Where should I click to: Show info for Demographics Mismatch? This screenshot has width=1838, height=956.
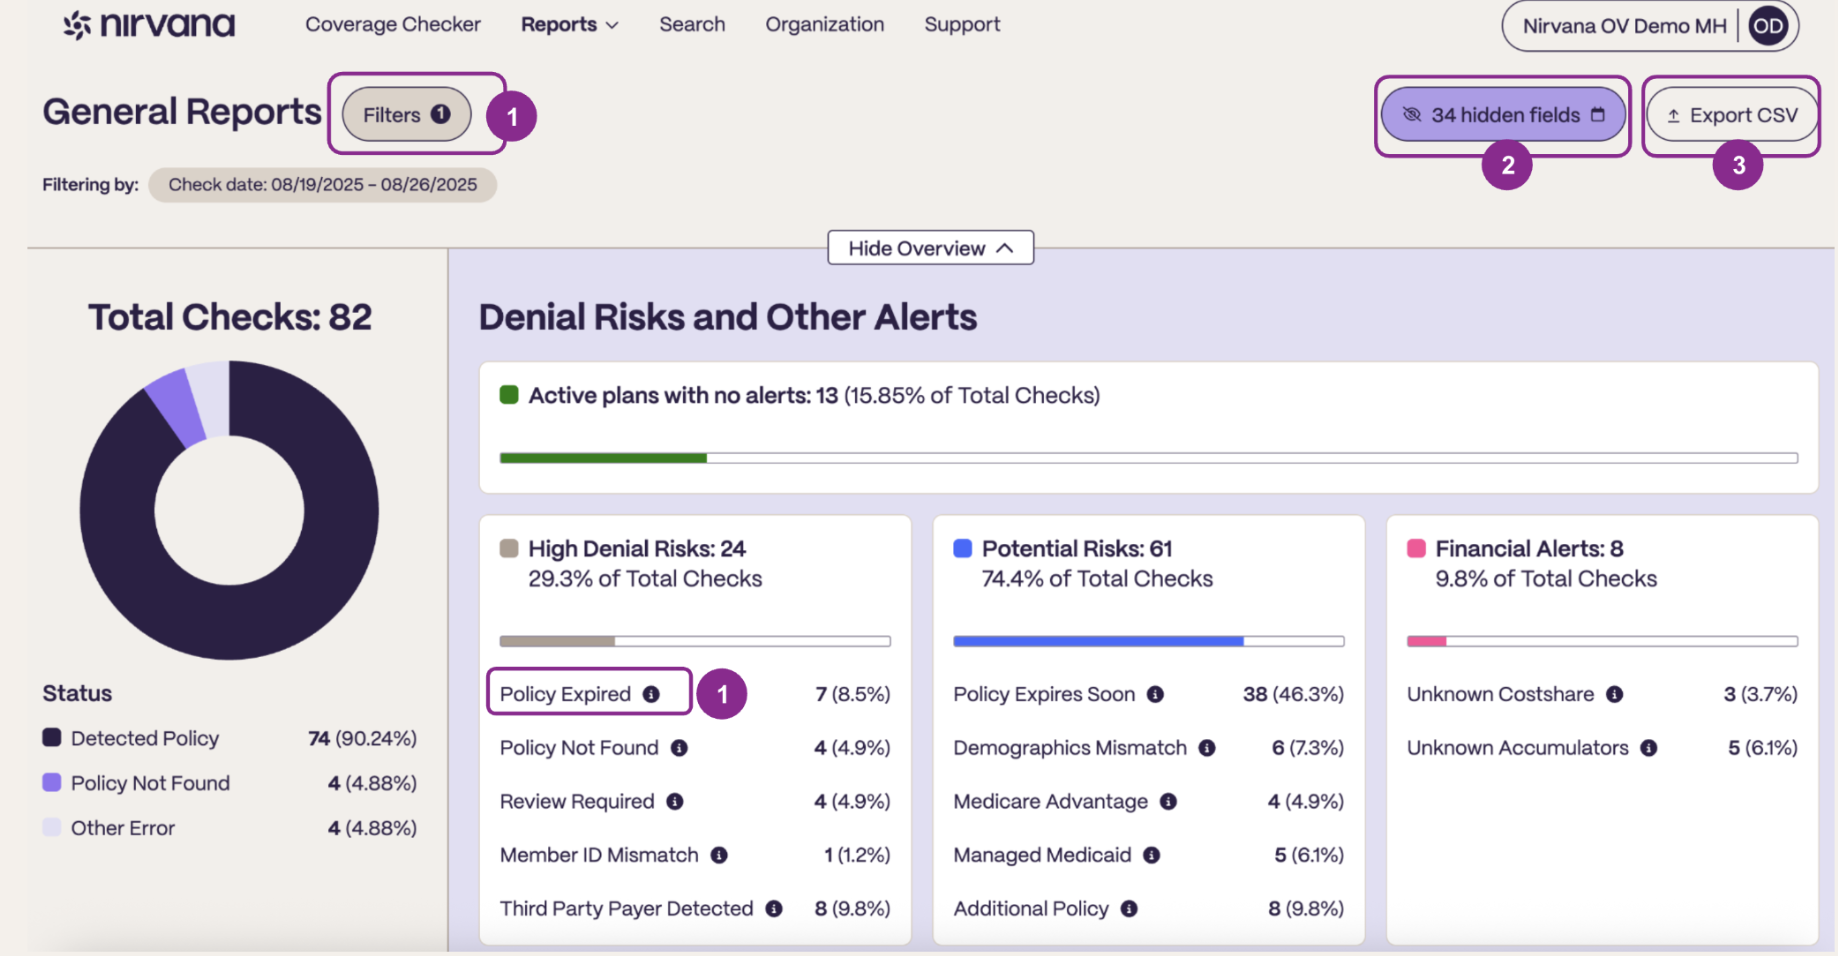click(x=1207, y=748)
